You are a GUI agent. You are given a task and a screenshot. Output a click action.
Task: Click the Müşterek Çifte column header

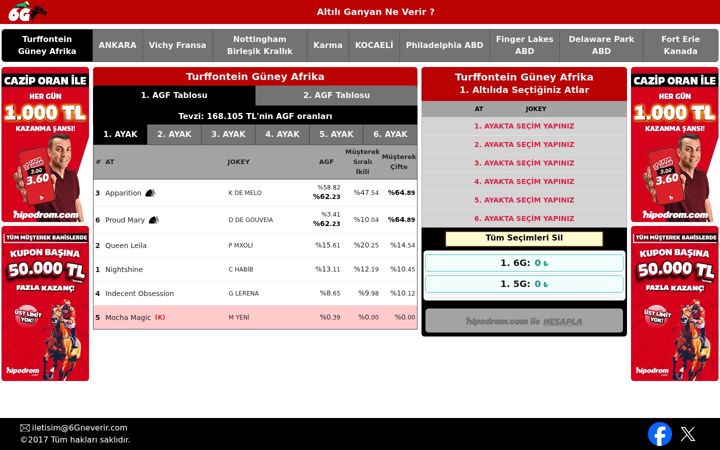(x=399, y=162)
